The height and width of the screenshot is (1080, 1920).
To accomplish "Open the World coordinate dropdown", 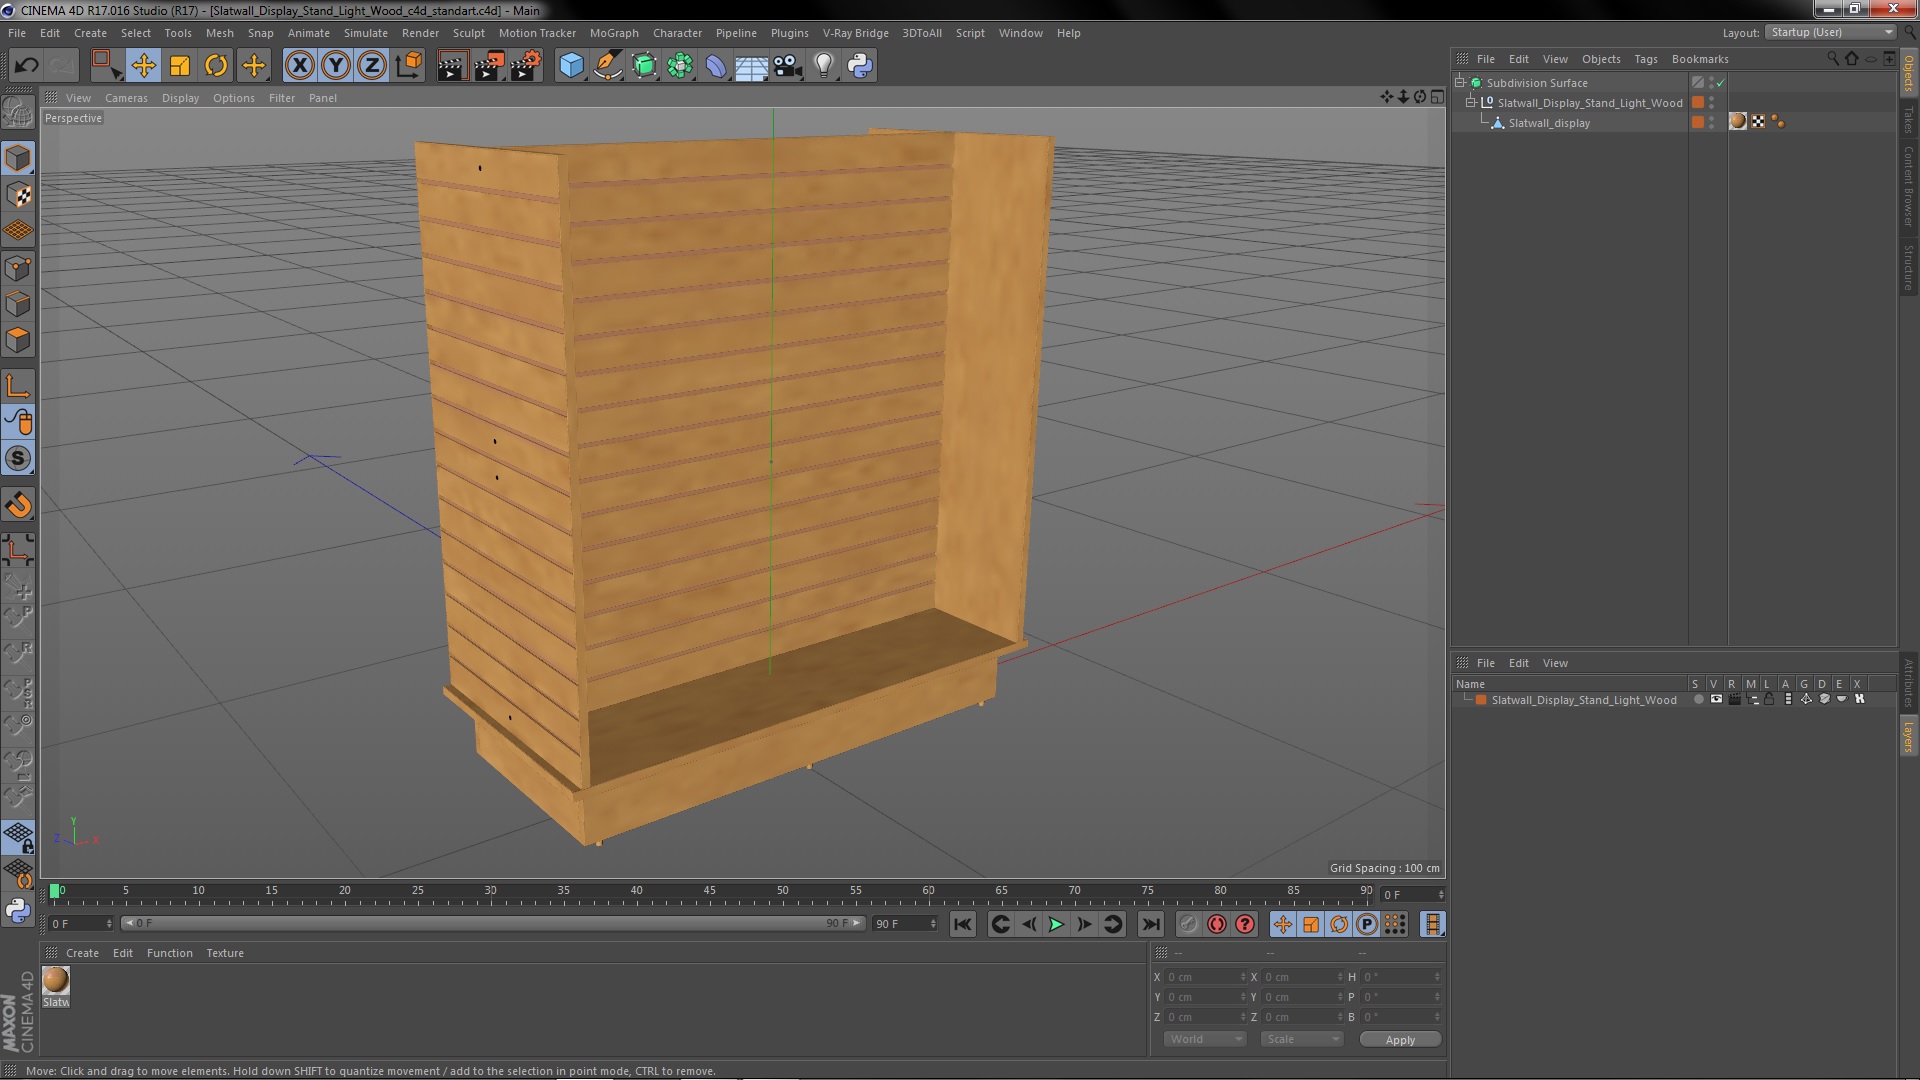I will coord(1205,1039).
